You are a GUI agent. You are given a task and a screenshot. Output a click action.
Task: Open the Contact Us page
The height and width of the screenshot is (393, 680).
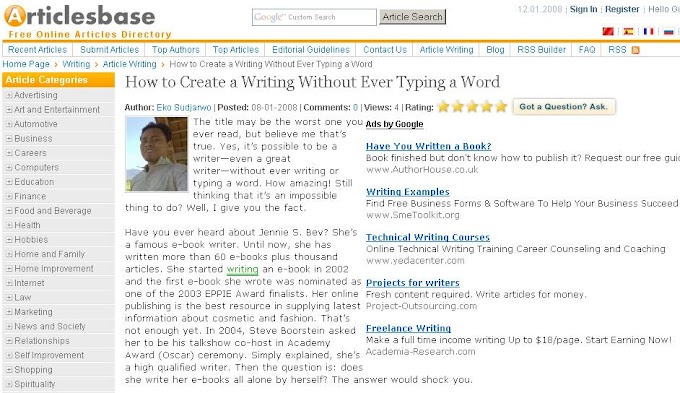click(385, 50)
